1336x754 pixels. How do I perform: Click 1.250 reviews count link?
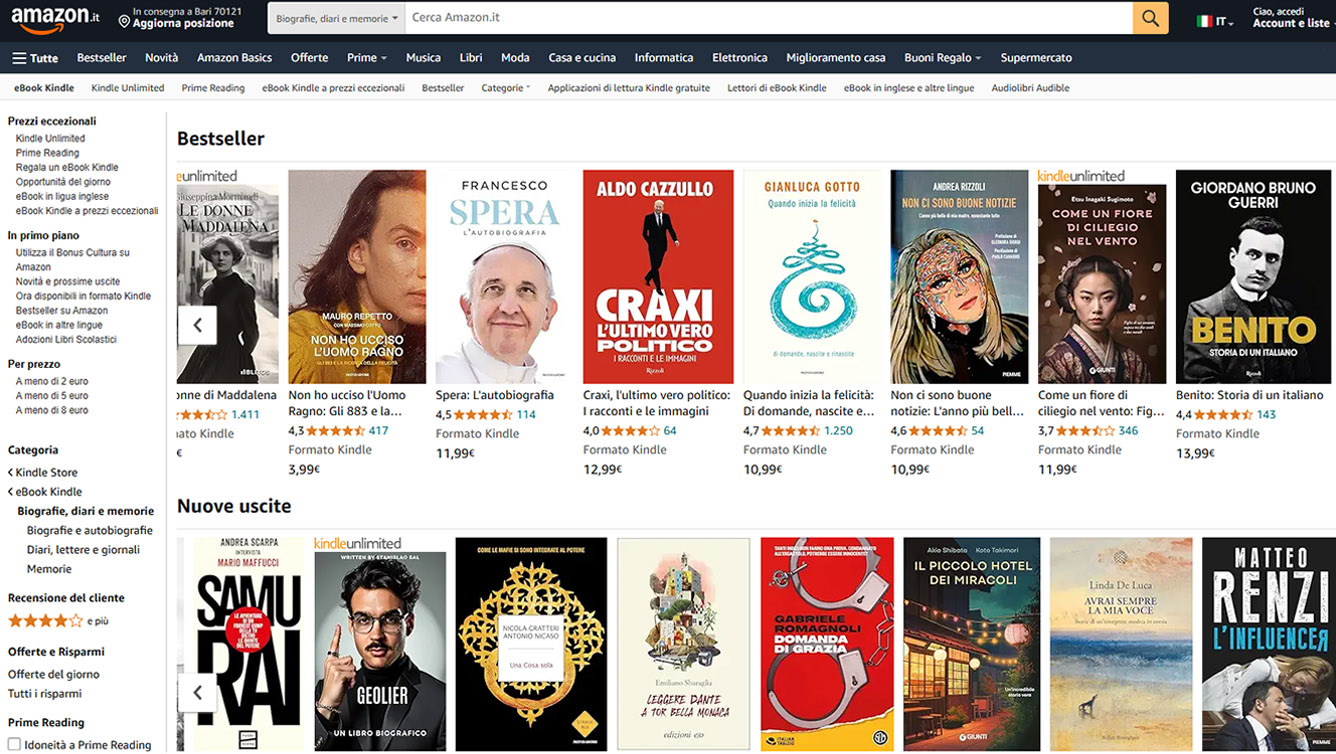coord(838,431)
